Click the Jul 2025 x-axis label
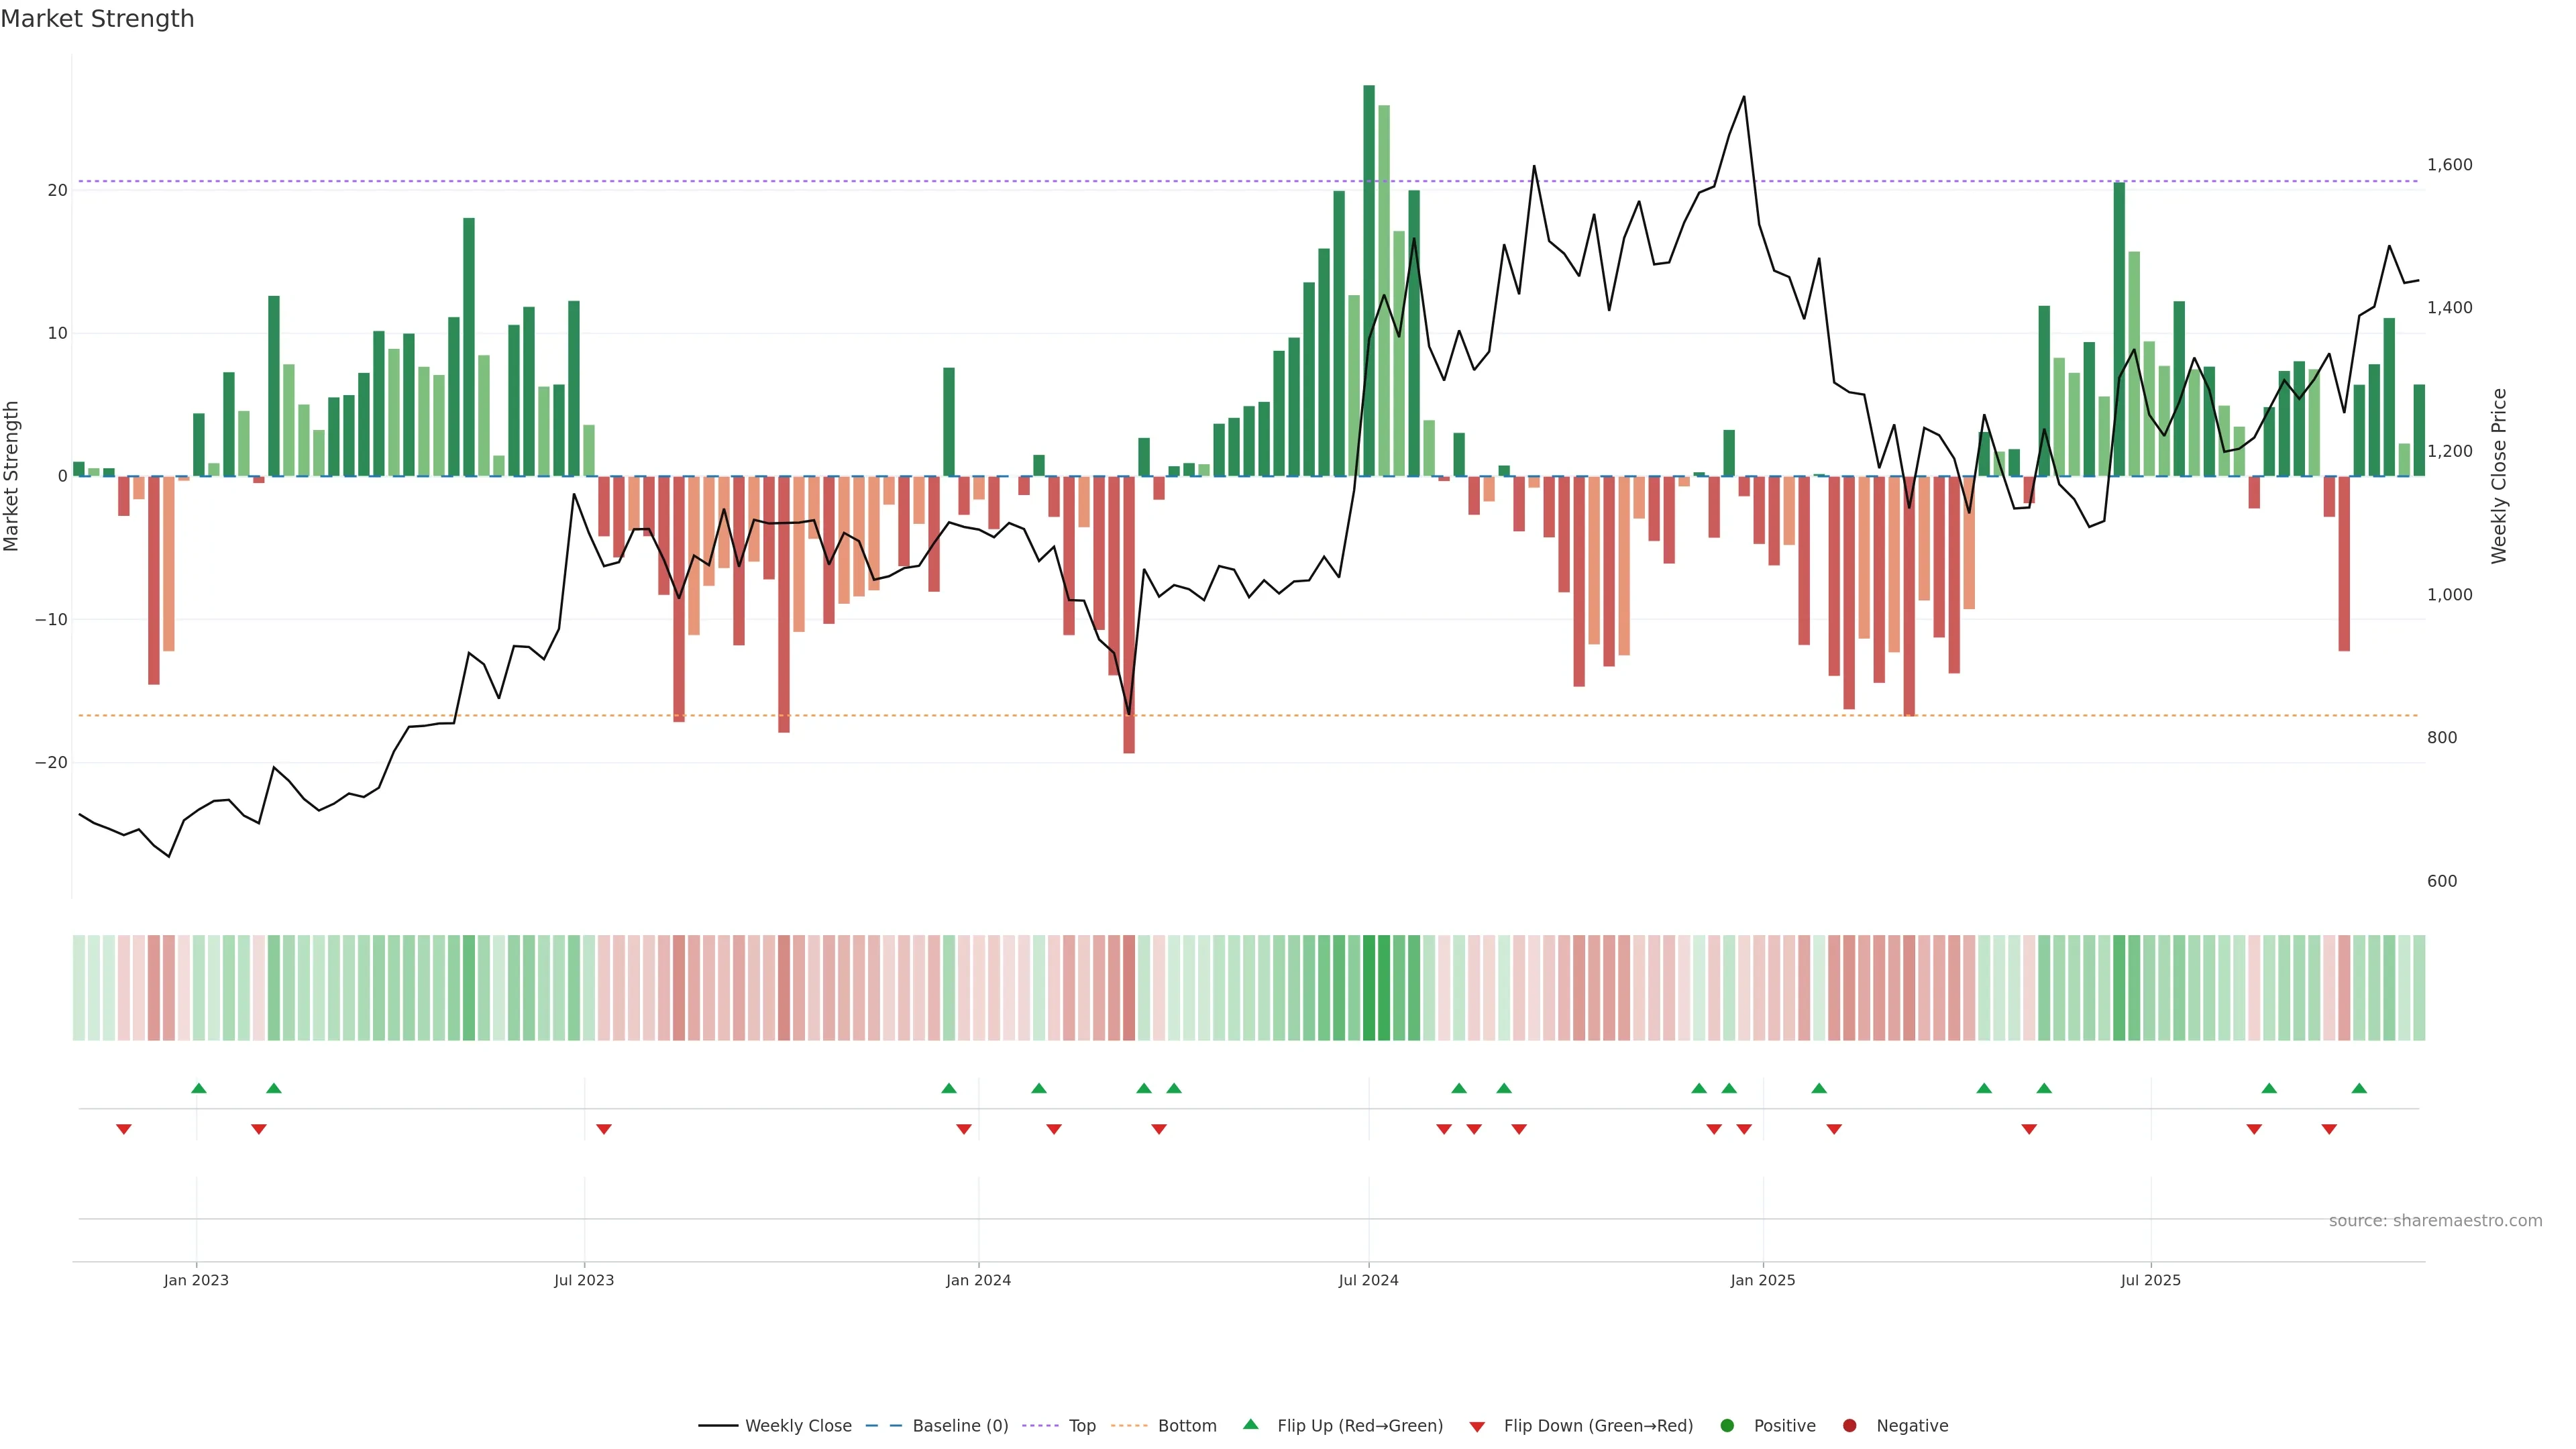This screenshot has width=2576, height=1449. [x=2150, y=1280]
